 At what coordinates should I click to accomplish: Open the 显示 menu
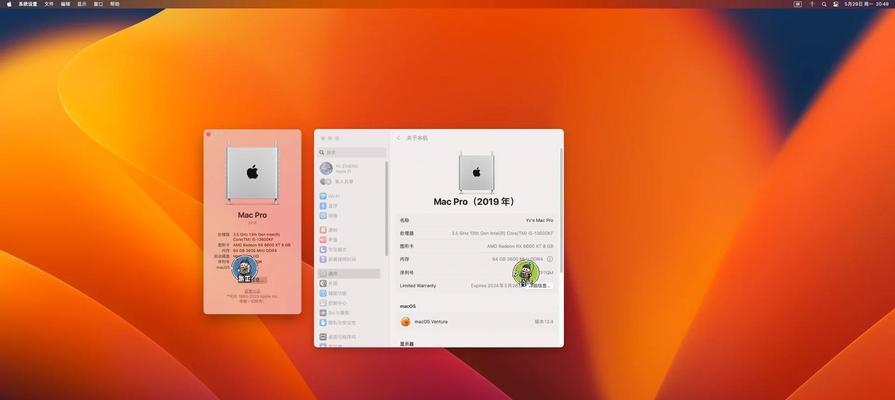tap(82, 4)
